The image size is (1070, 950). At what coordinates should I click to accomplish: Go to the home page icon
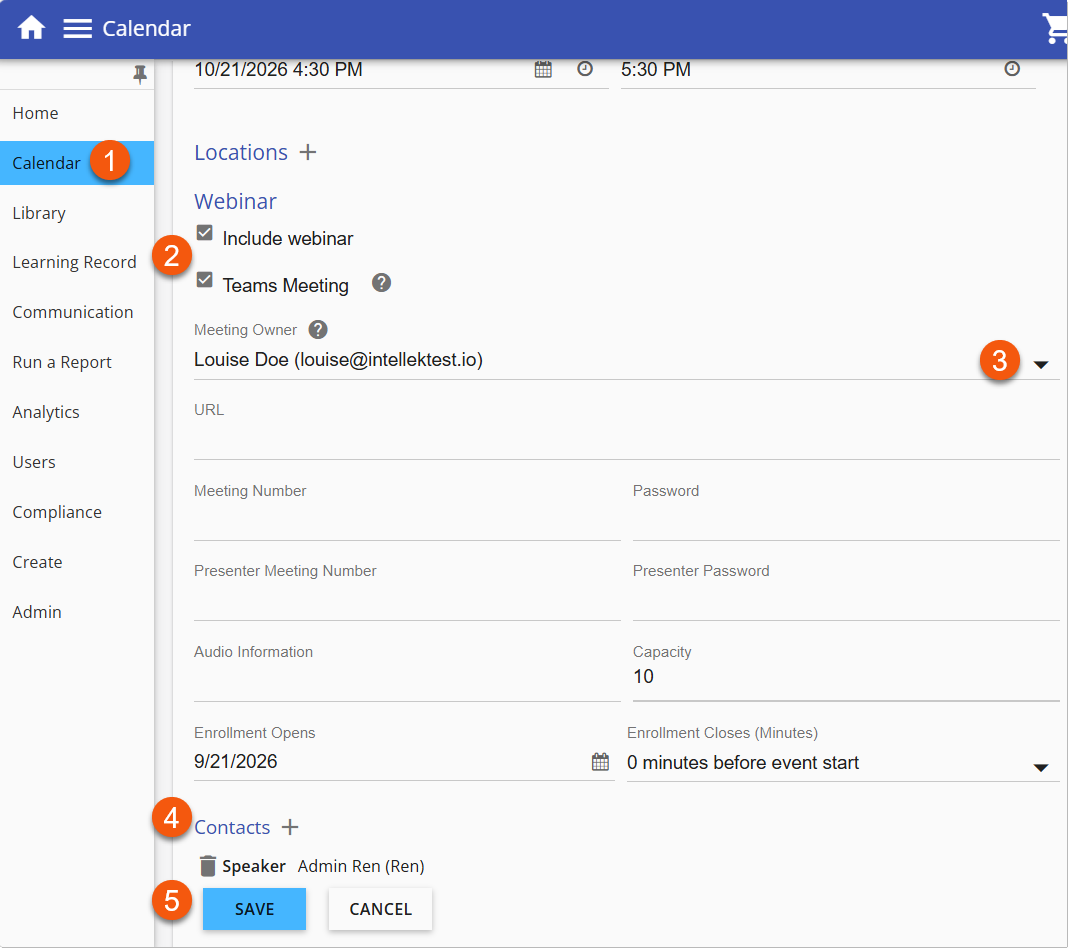pos(31,28)
